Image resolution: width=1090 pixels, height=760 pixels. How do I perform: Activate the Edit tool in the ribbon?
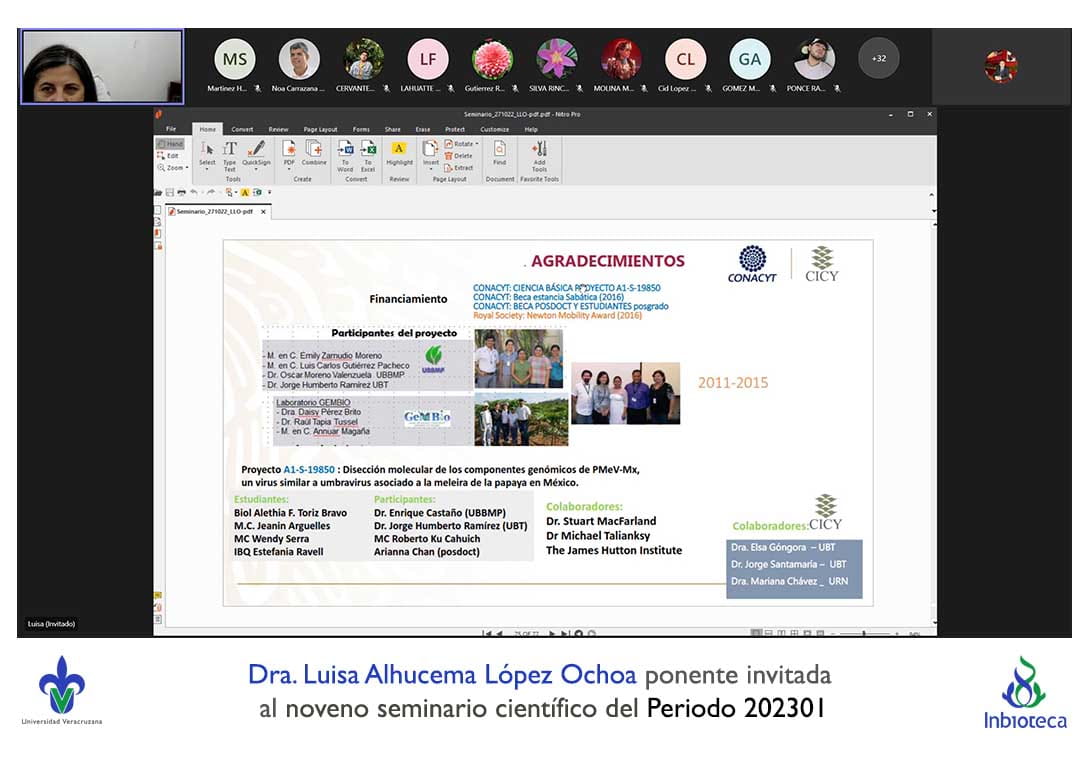(169, 156)
